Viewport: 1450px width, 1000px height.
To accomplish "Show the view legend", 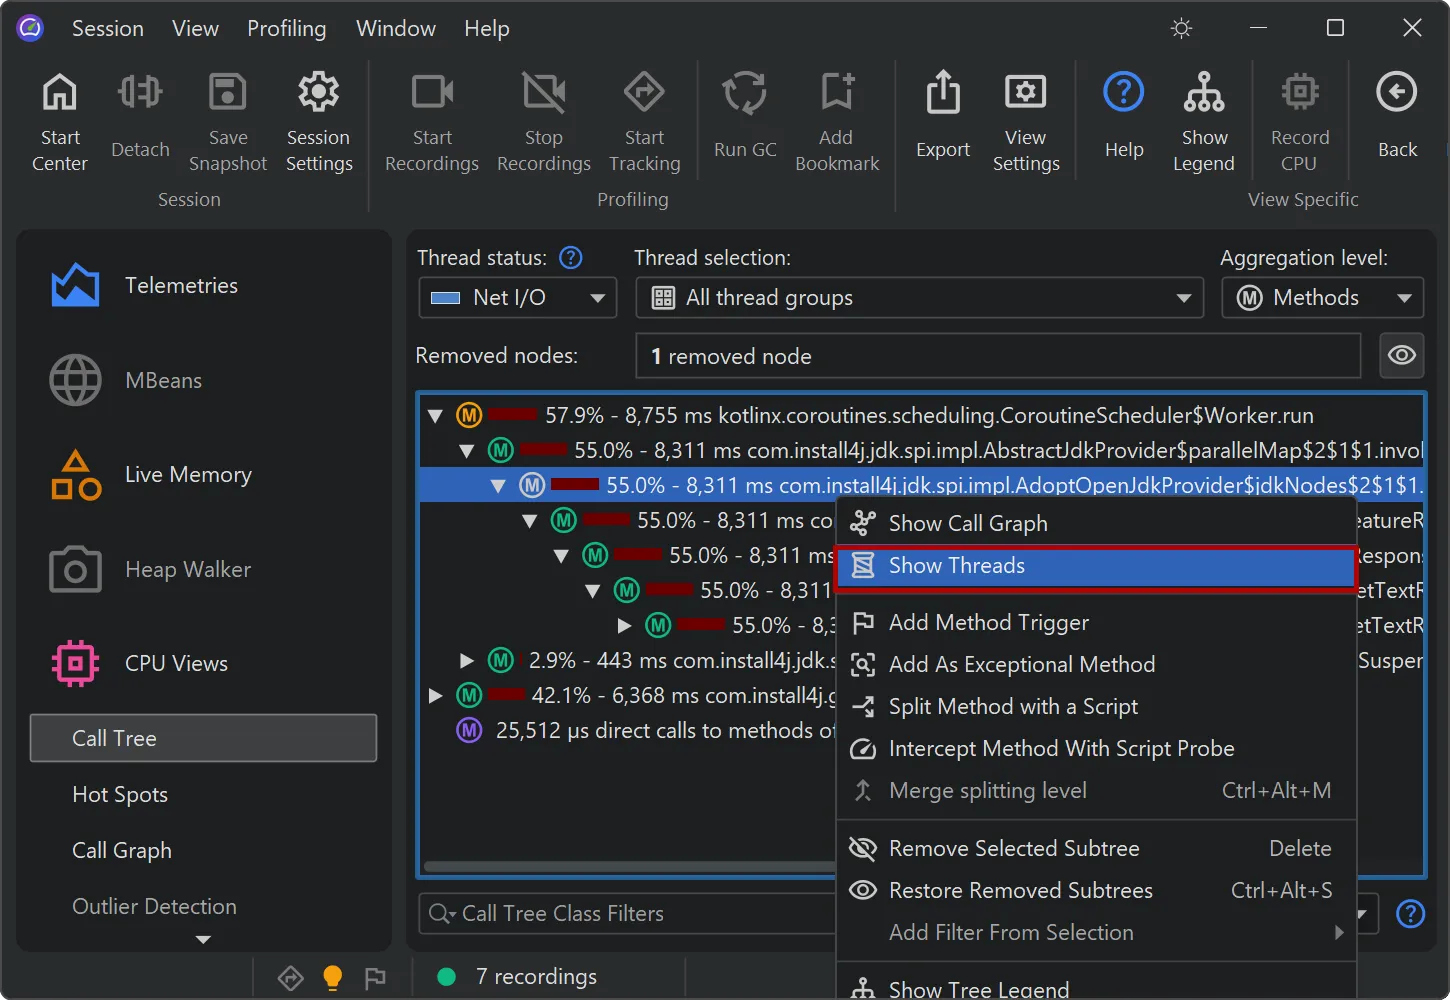I will pyautogui.click(x=1203, y=120).
